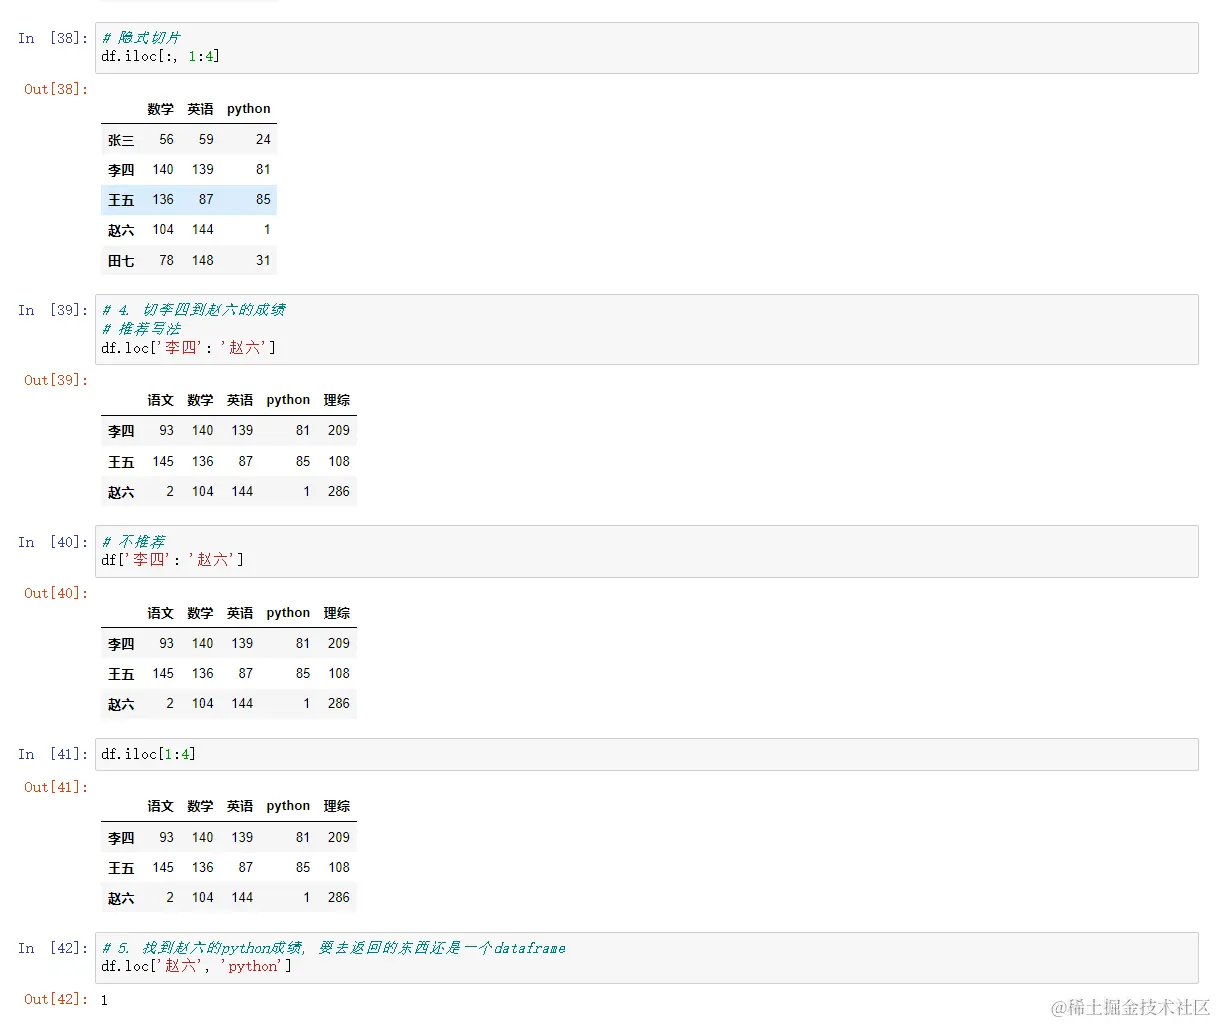Click the '李四' row label in Out[38] table
This screenshot has width=1217, height=1024.
[121, 170]
